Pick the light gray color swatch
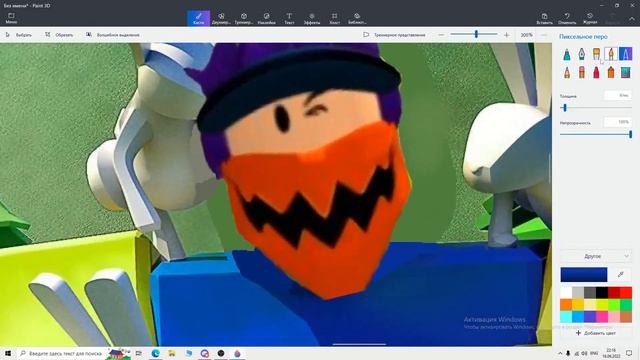This screenshot has height=360, width=640. point(578,292)
